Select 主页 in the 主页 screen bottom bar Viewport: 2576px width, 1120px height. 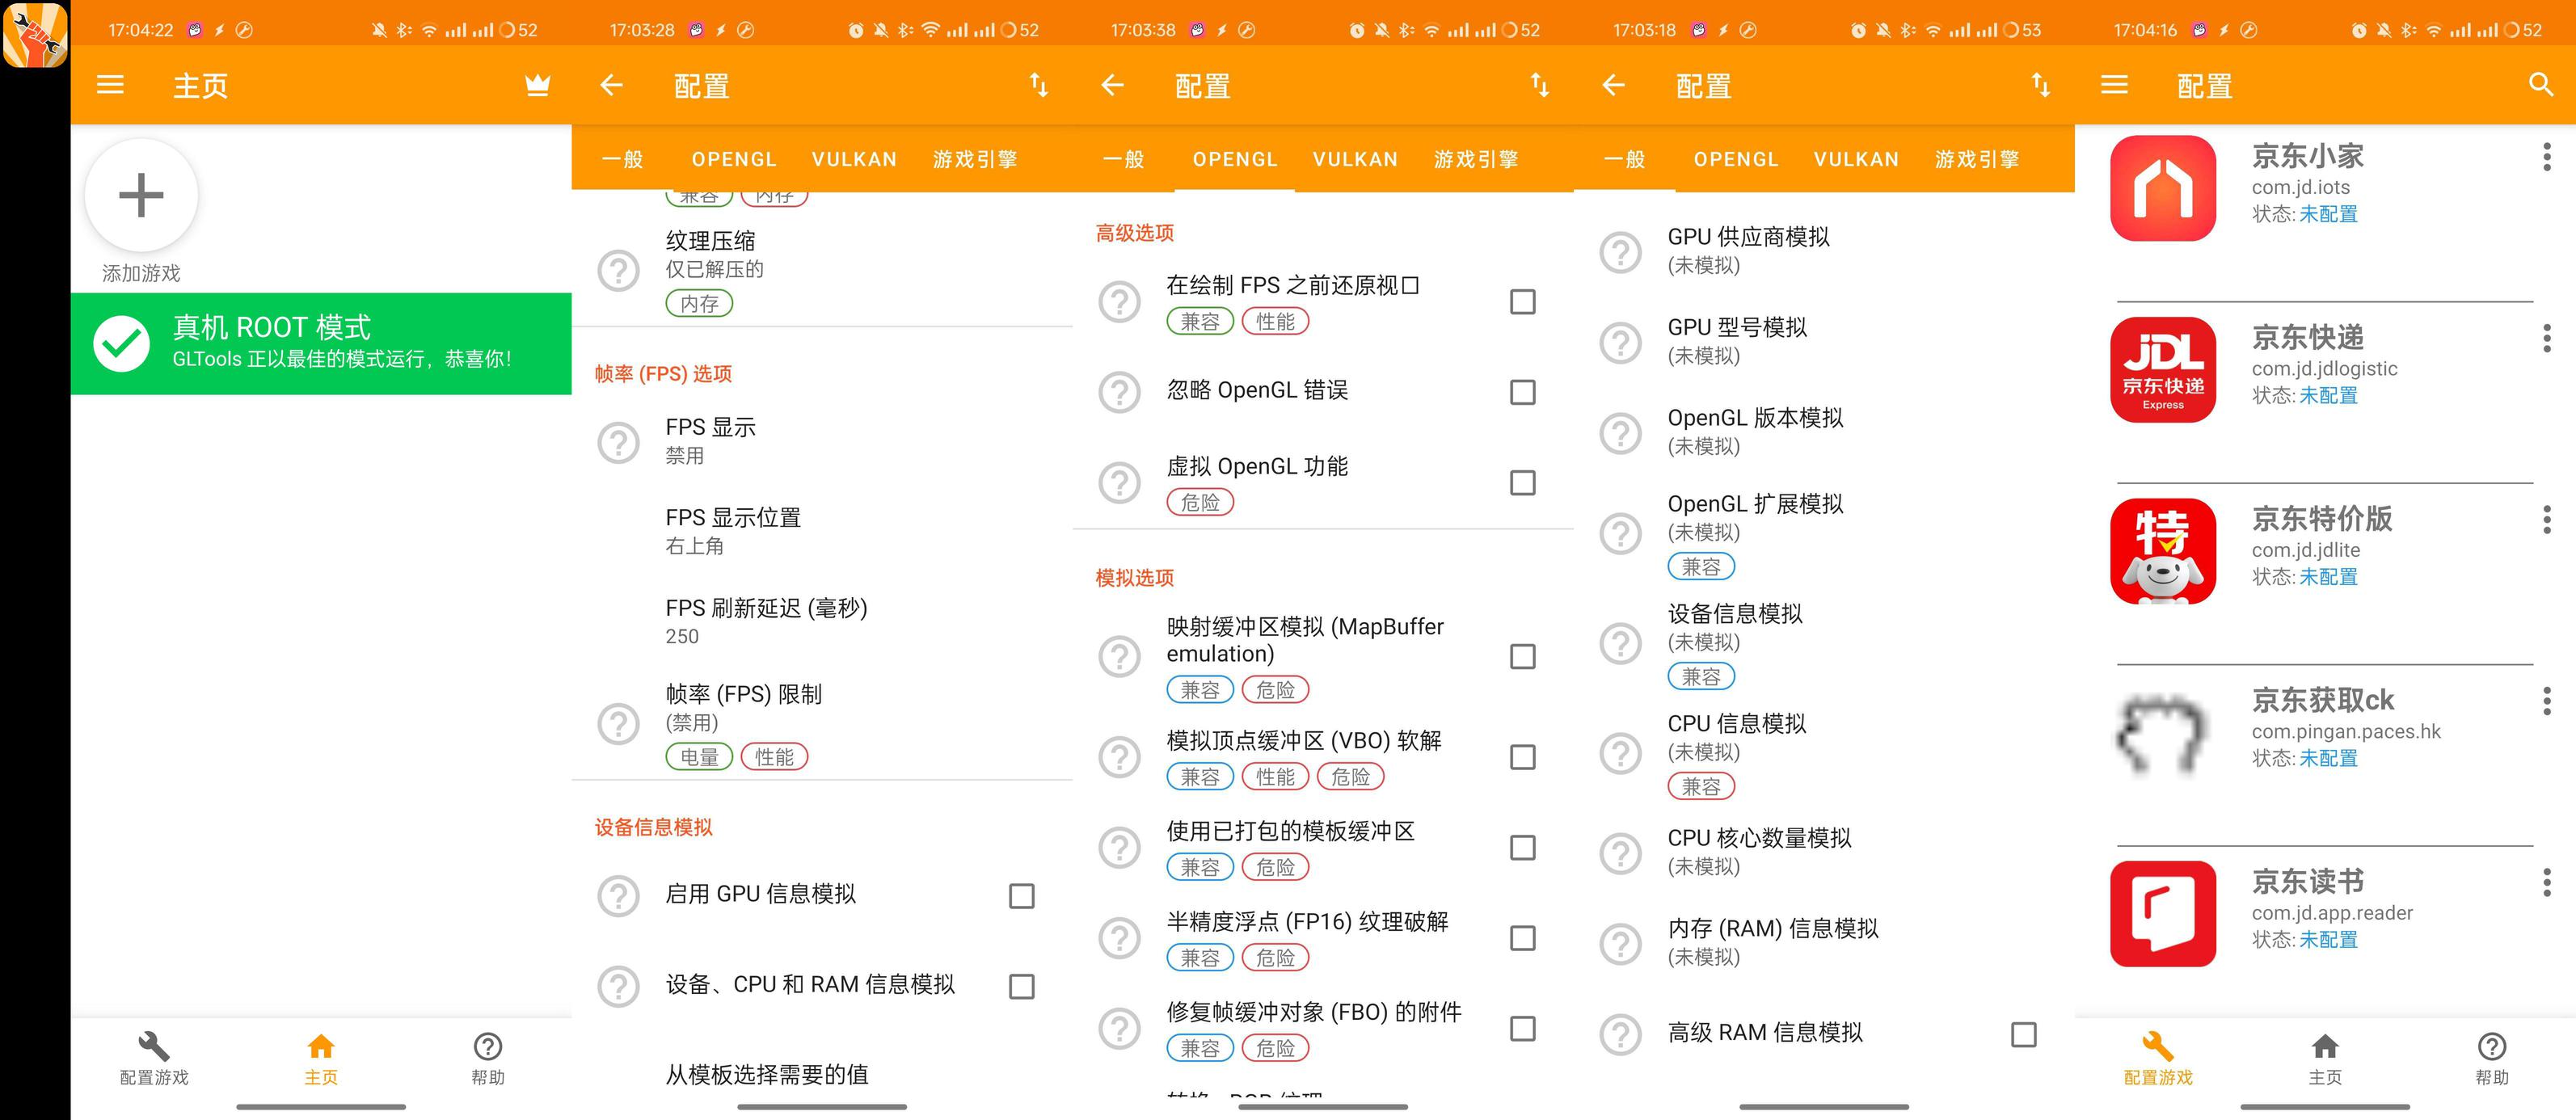point(321,1058)
